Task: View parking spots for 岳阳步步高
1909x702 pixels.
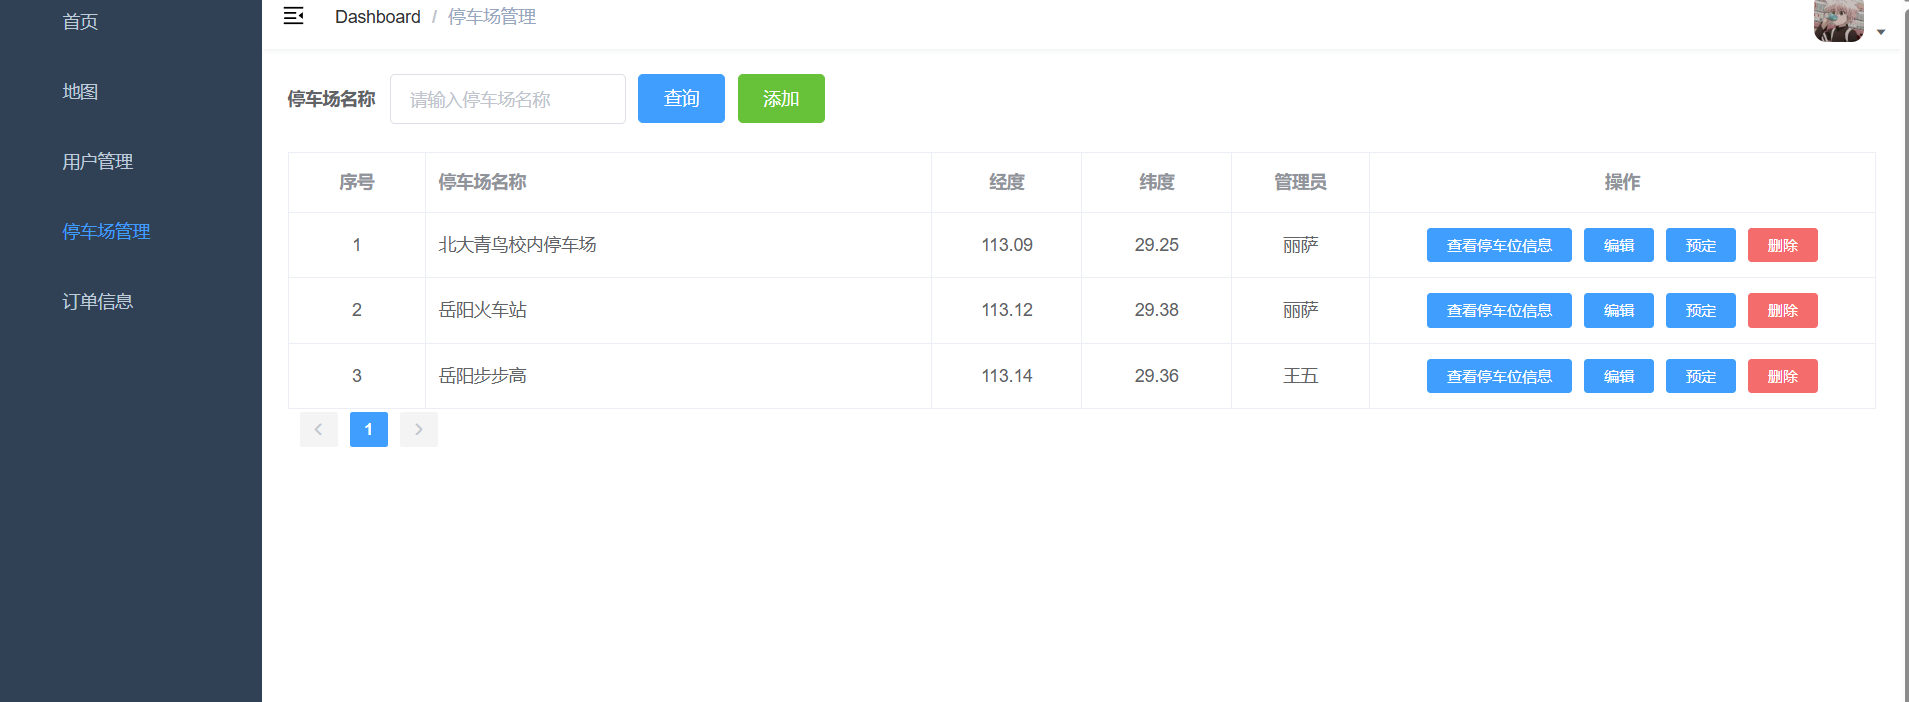Action: [x=1499, y=376]
